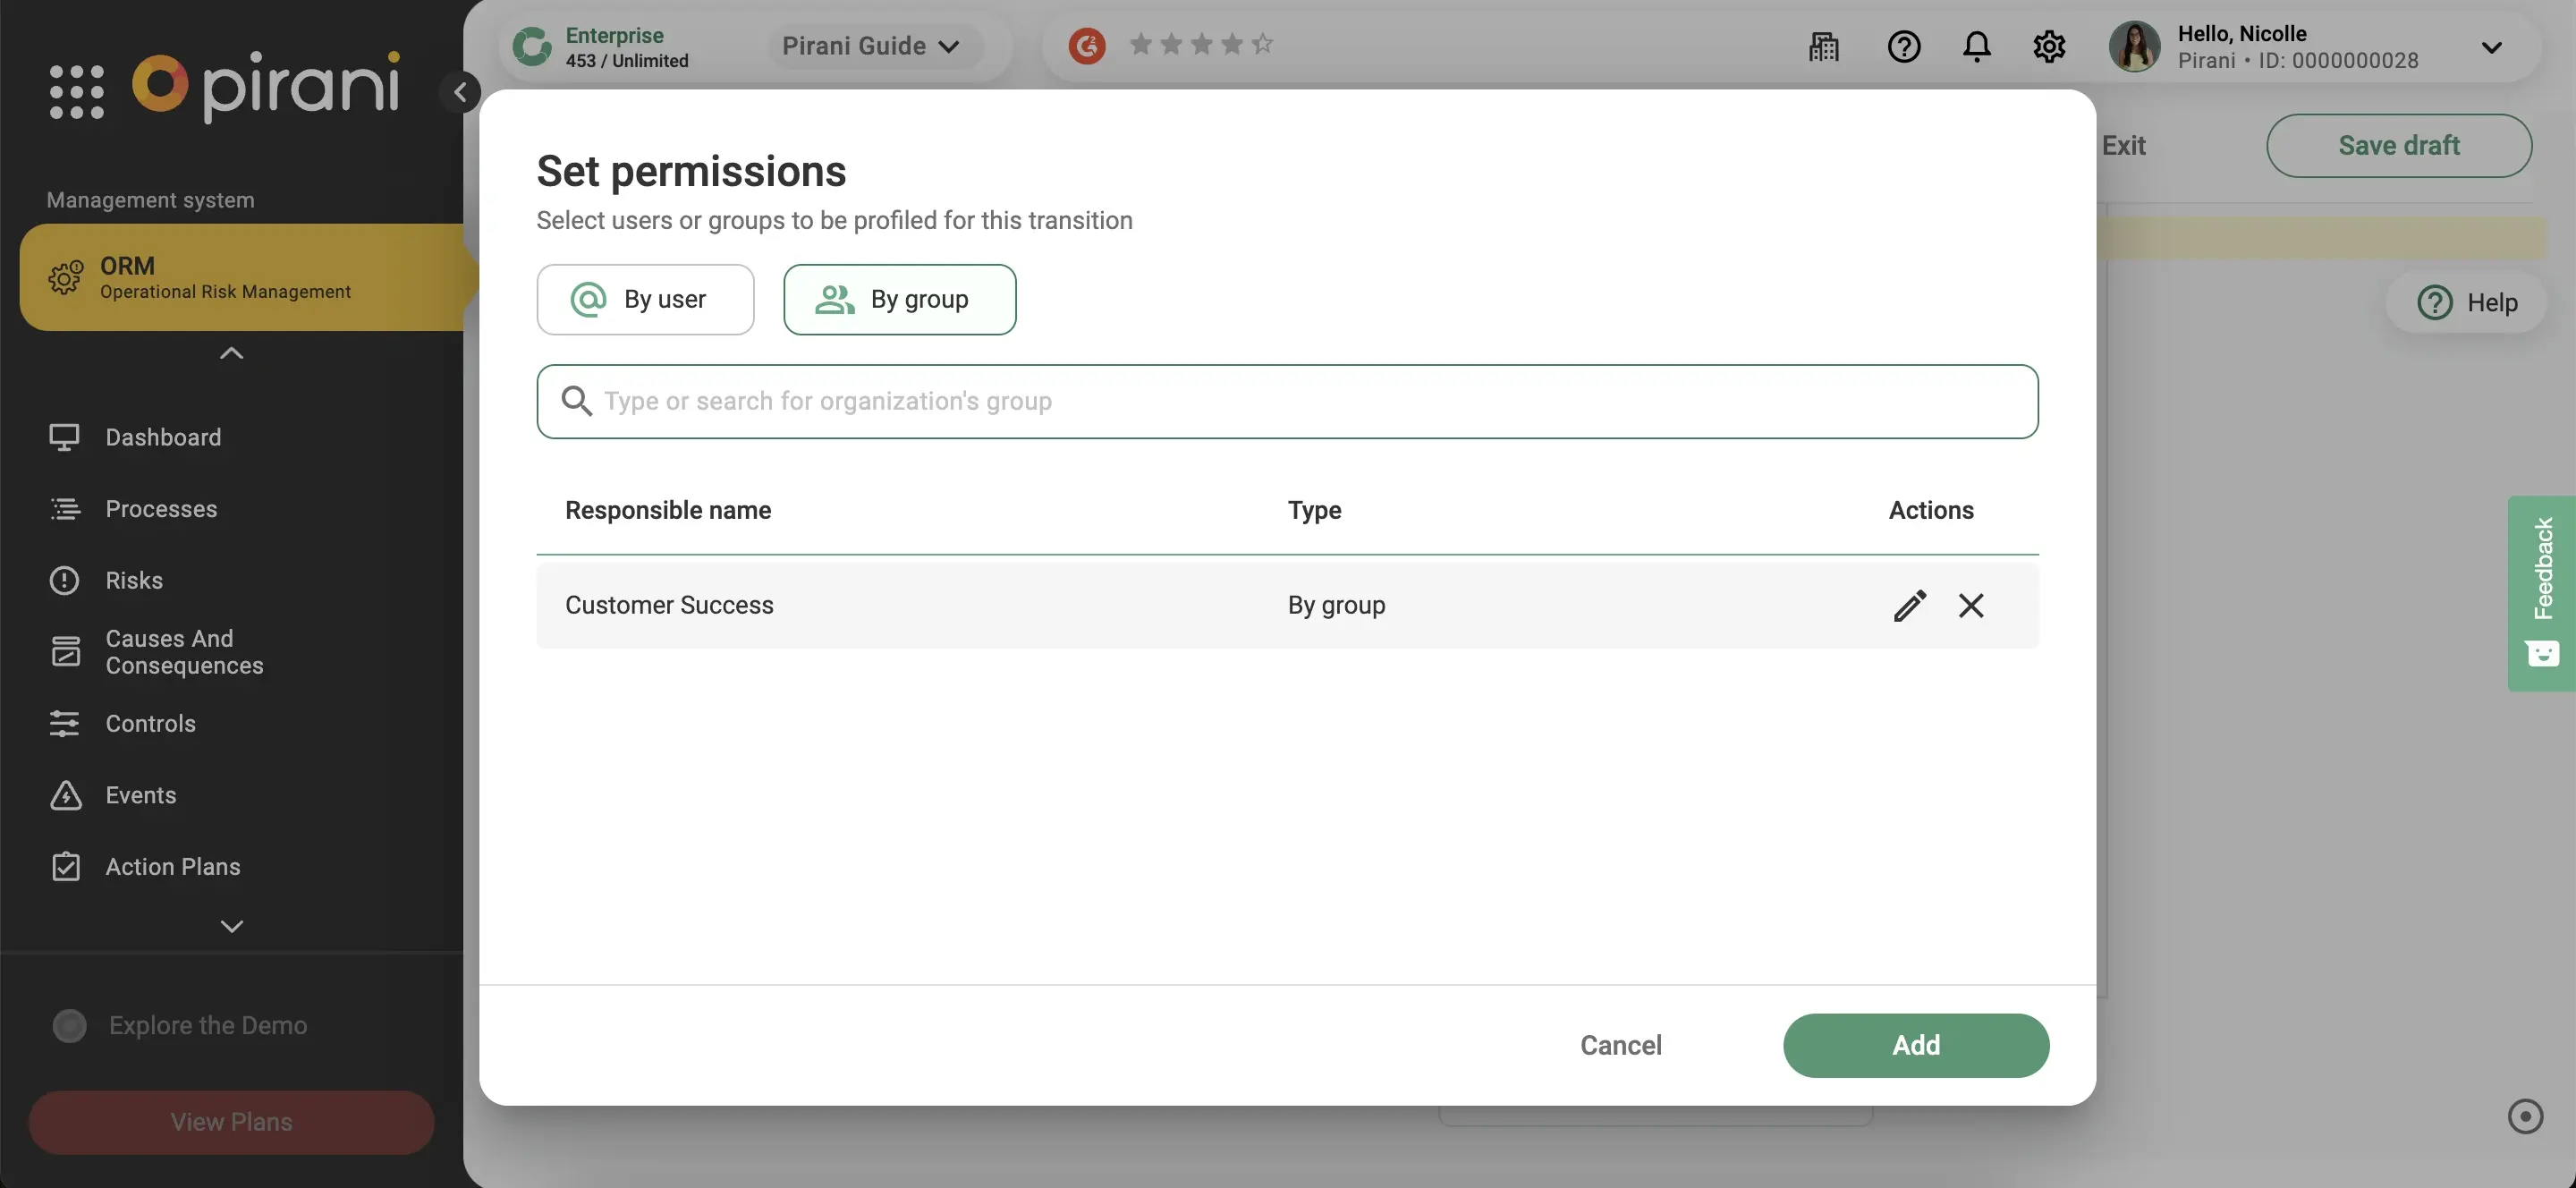
Task: Focus the organization's group search field
Action: point(1286,401)
